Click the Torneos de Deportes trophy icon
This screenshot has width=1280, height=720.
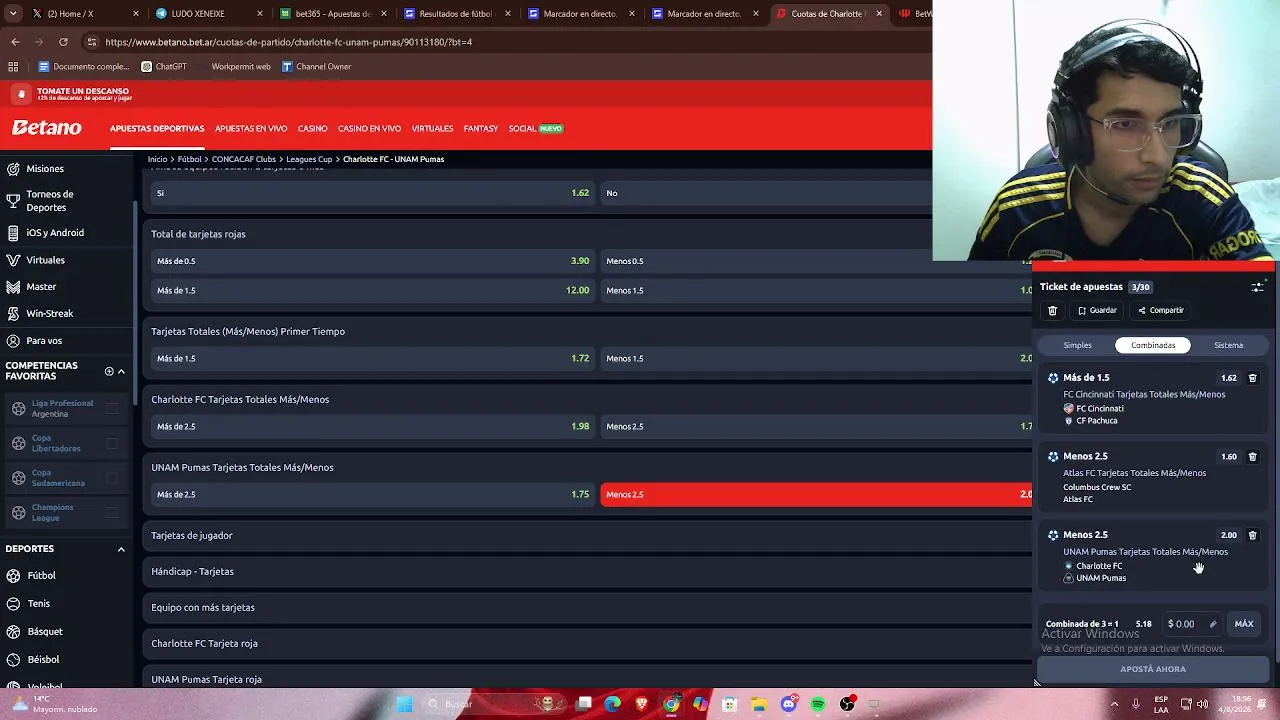tap(13, 201)
